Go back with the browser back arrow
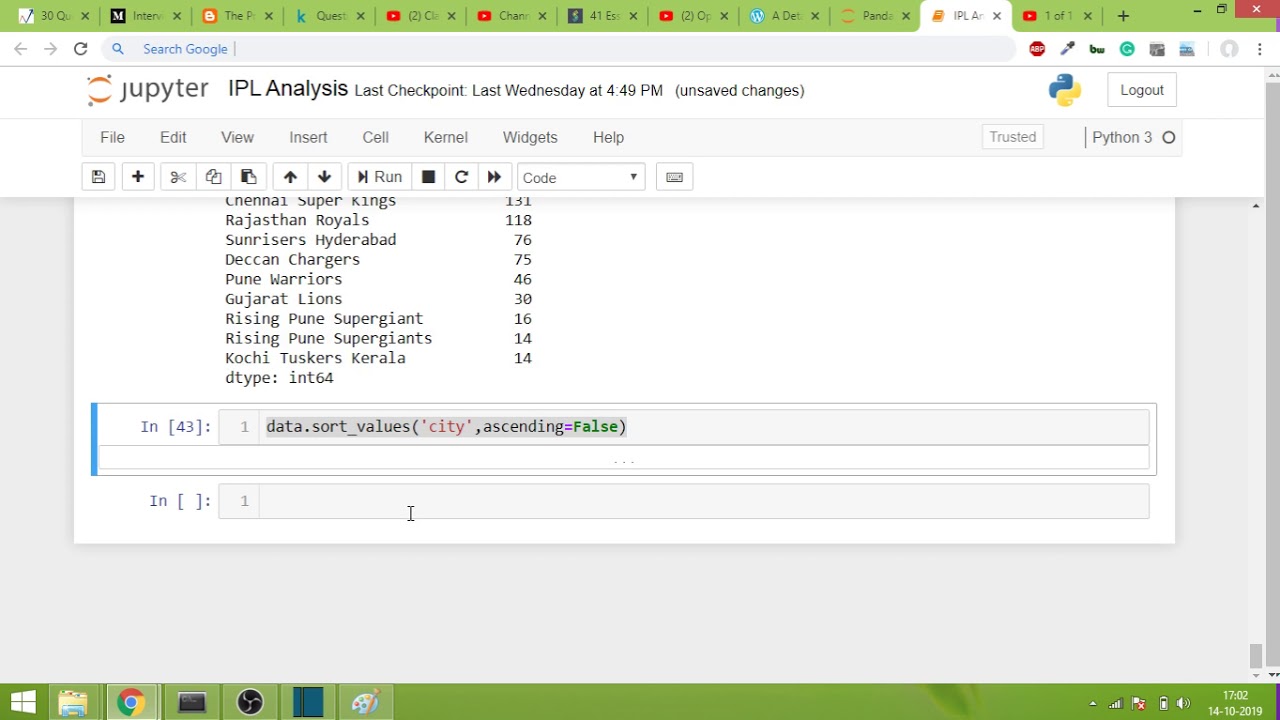The width and height of the screenshot is (1280, 720). 21,49
